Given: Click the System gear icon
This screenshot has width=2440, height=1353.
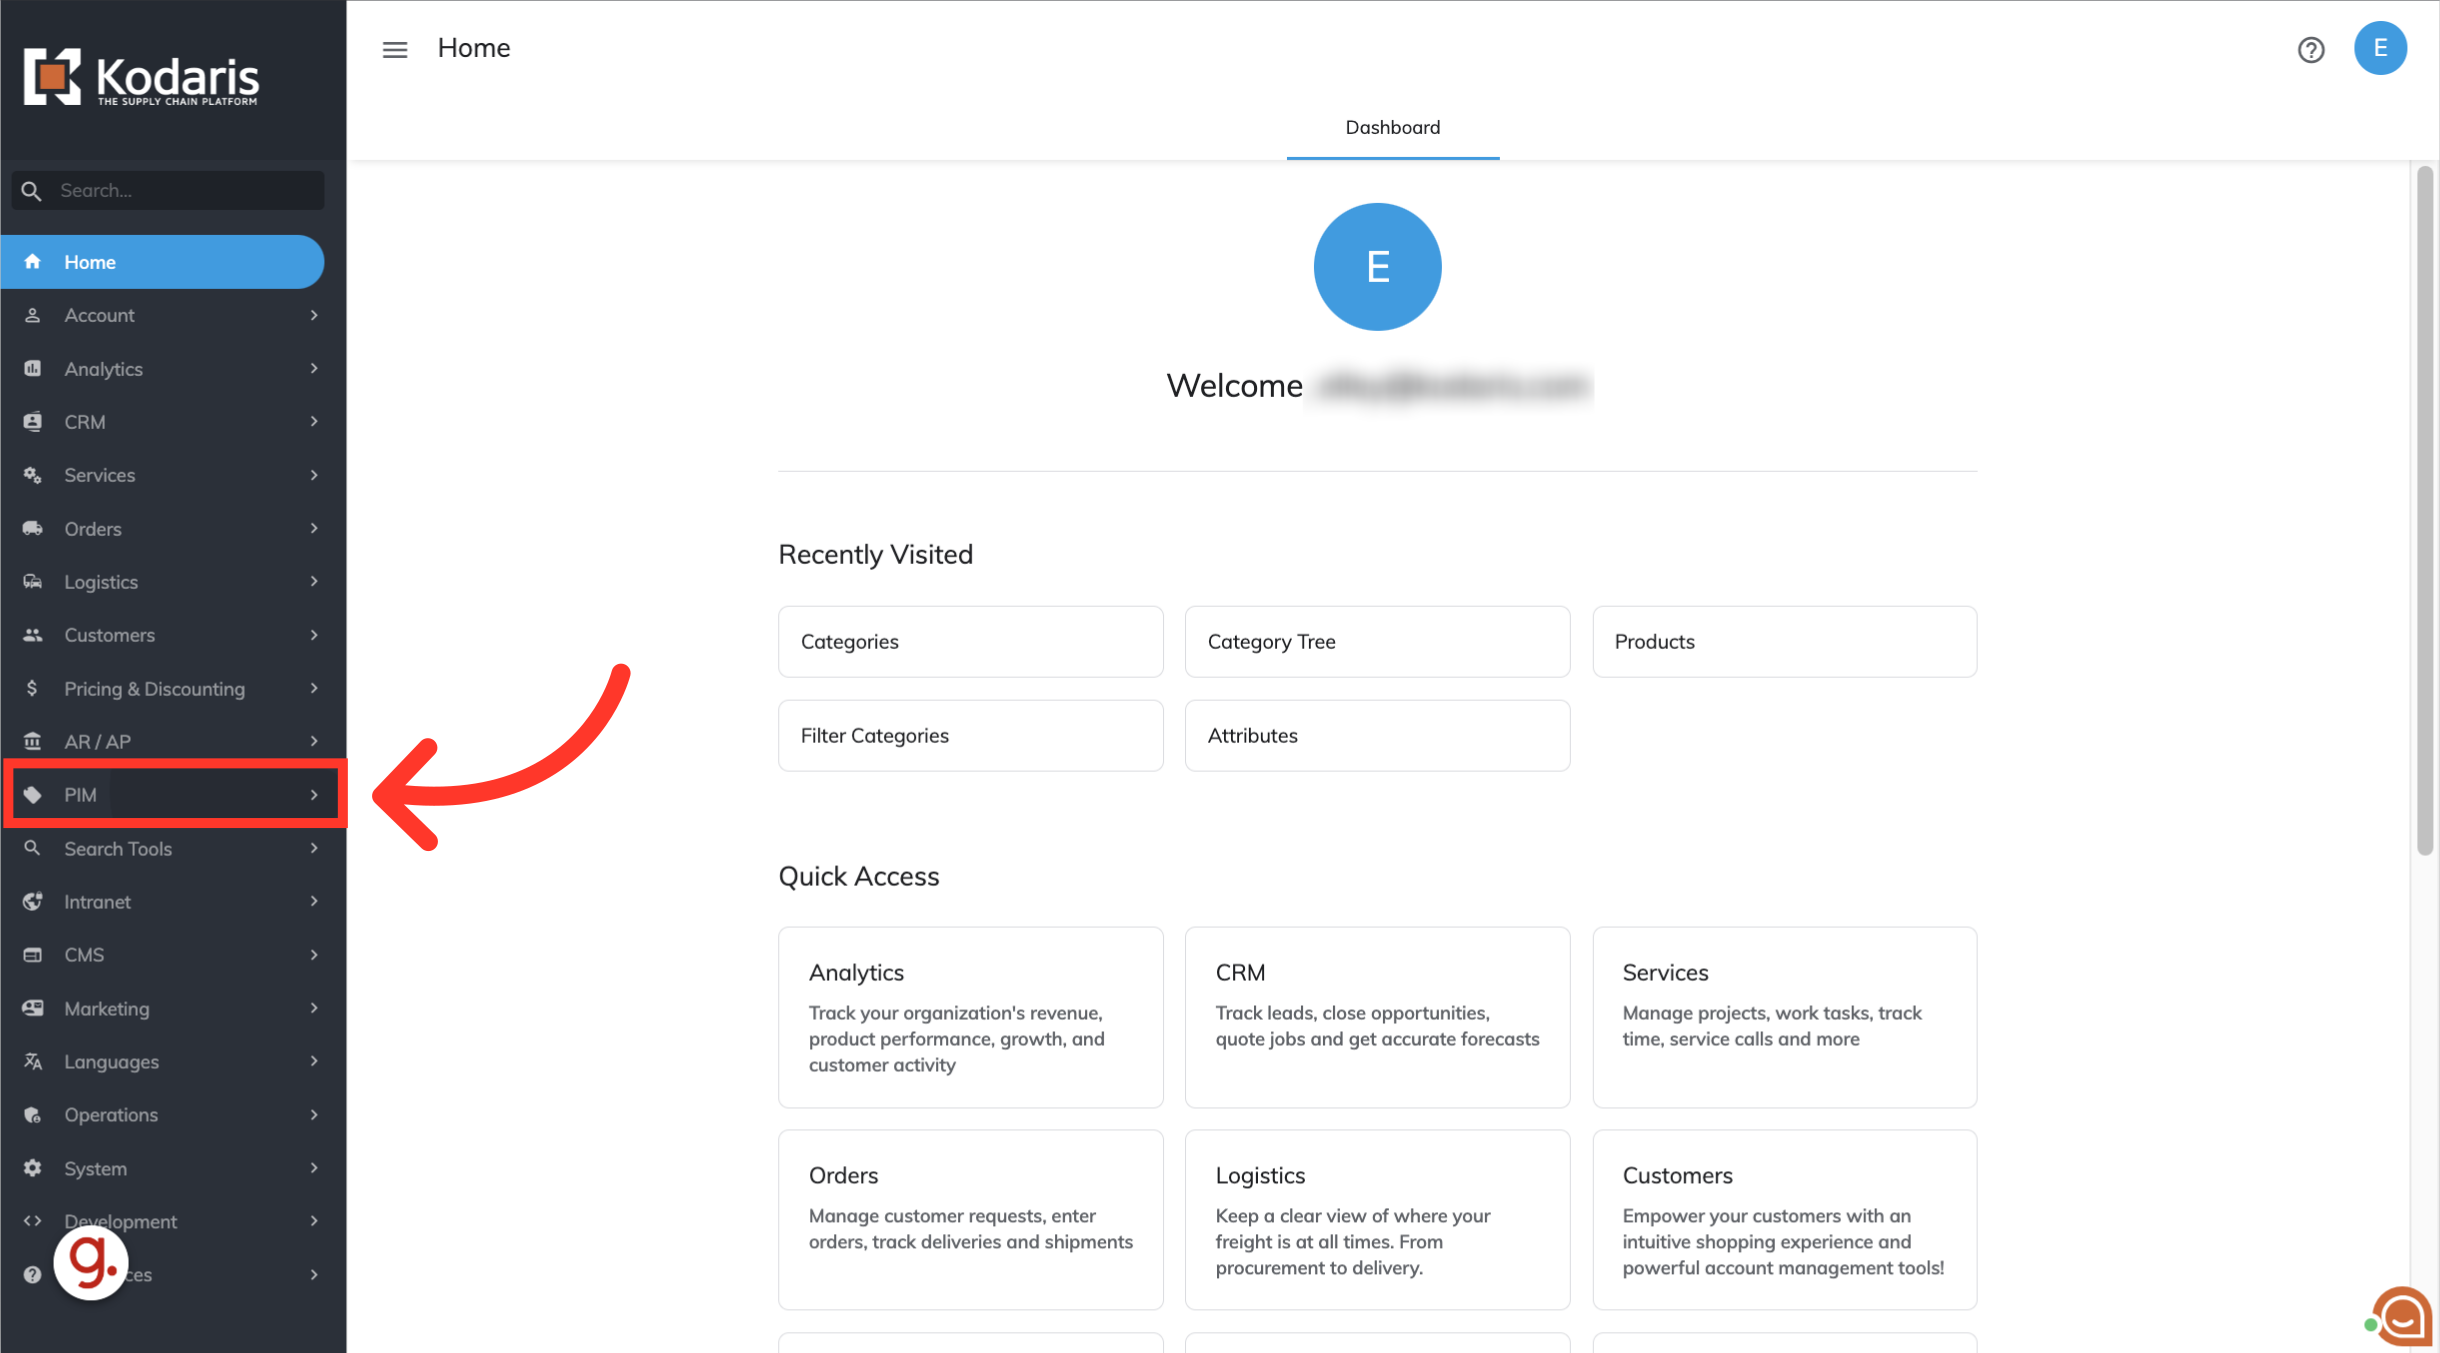Looking at the screenshot, I should pyautogui.click(x=33, y=1168).
